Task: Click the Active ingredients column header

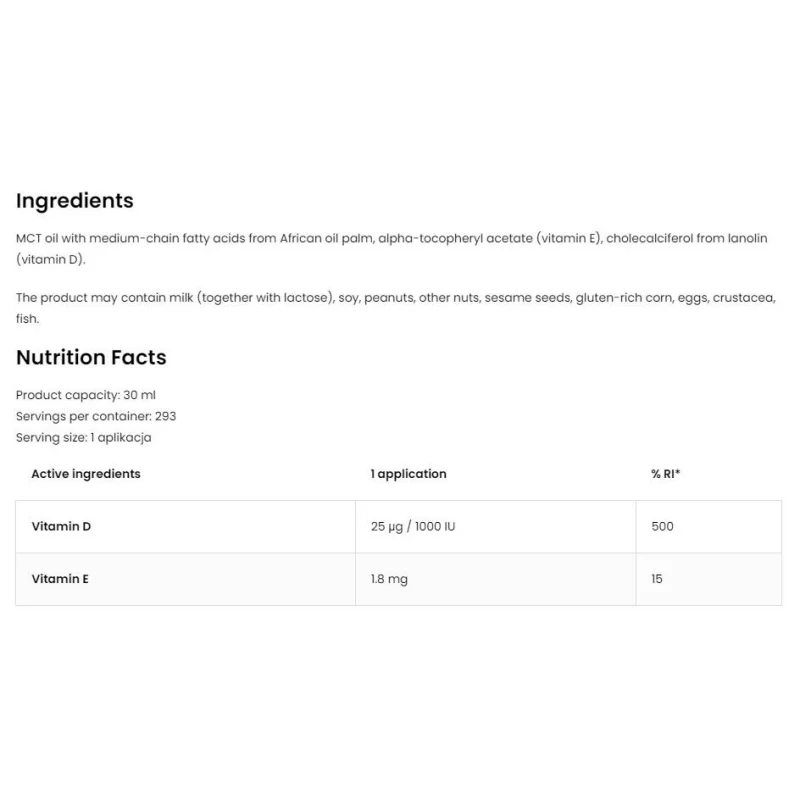Action: click(86, 474)
